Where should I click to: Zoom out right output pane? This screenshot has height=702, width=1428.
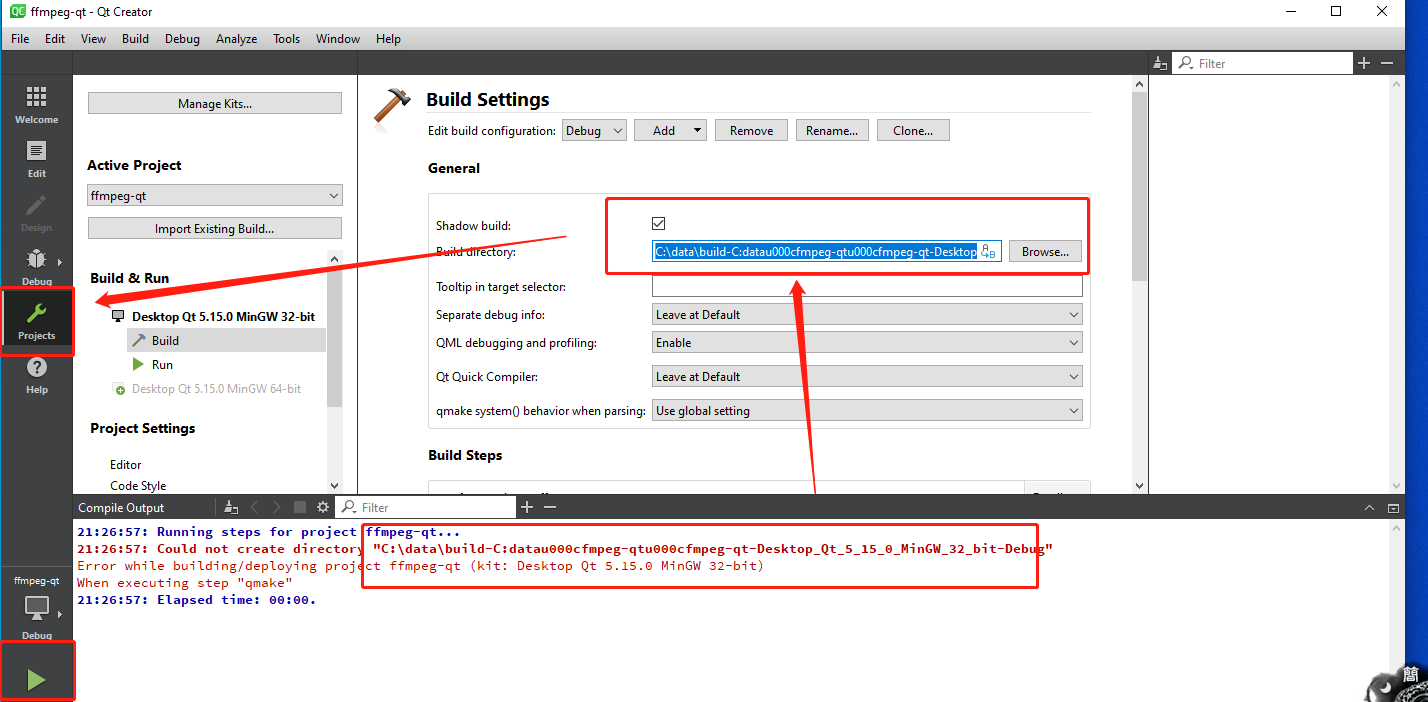1386,63
